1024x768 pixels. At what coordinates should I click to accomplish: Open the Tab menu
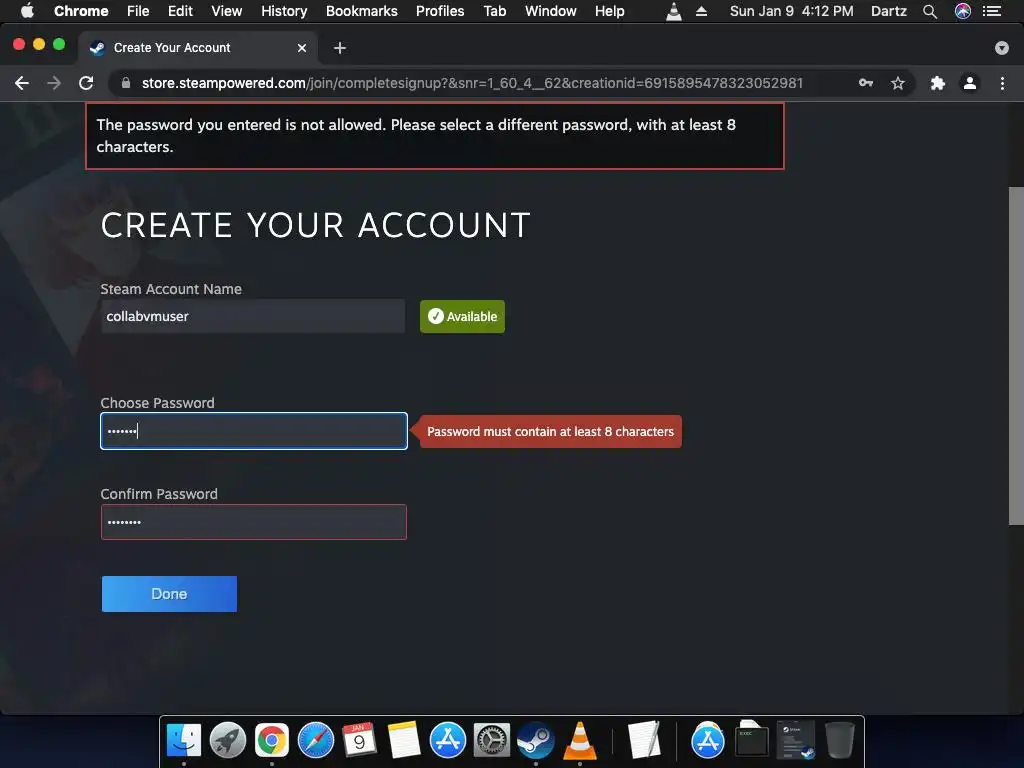495,11
